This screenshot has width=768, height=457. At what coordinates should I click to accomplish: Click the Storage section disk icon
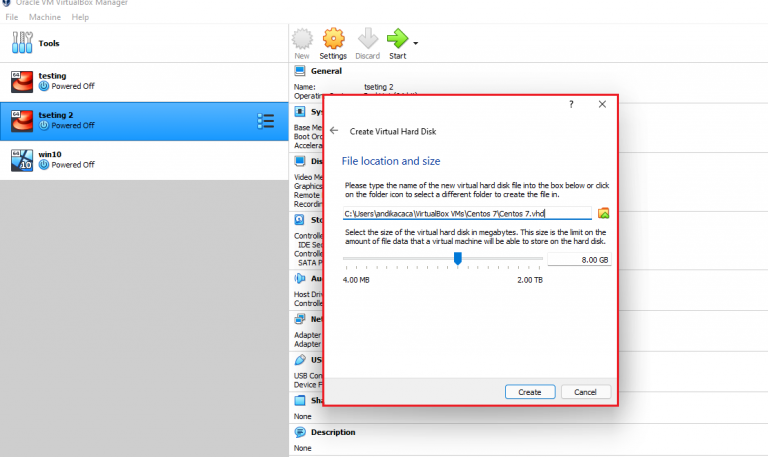300,220
